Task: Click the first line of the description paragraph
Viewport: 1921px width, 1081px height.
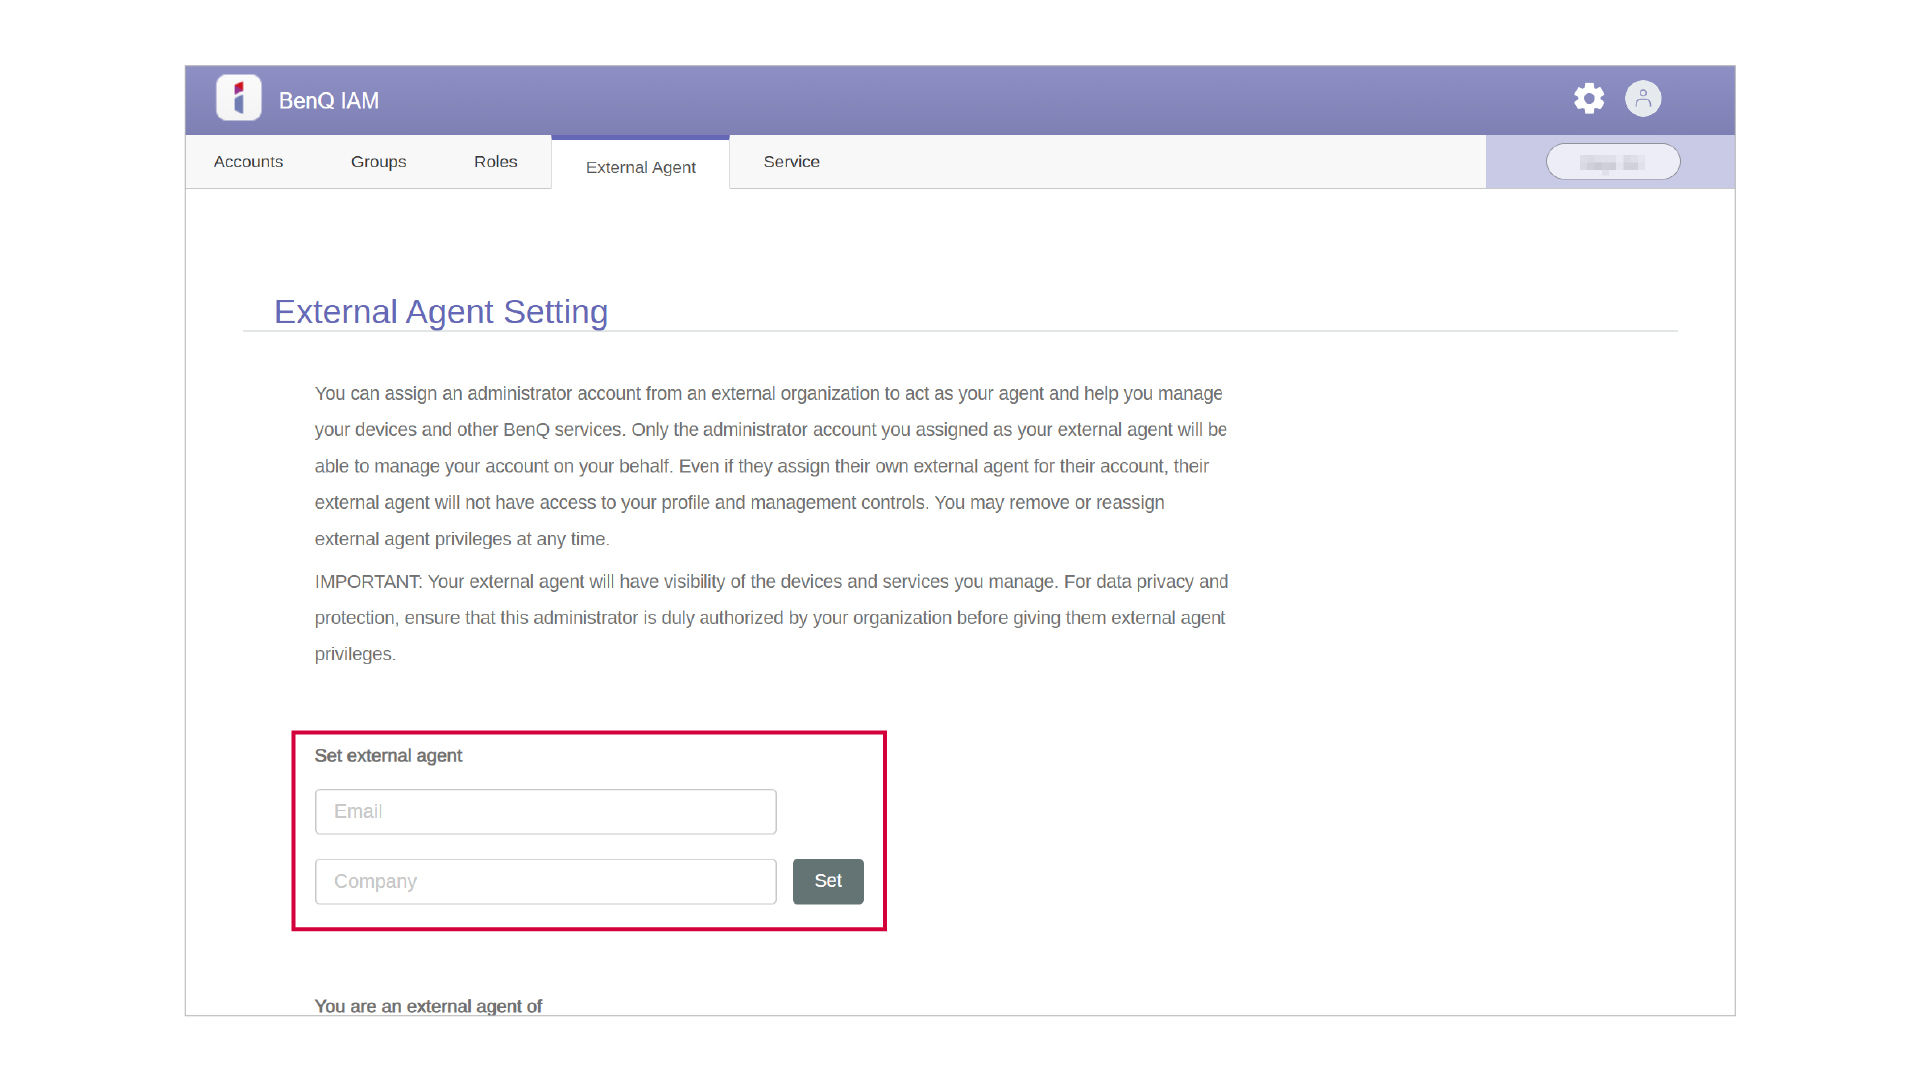Action: pos(768,394)
